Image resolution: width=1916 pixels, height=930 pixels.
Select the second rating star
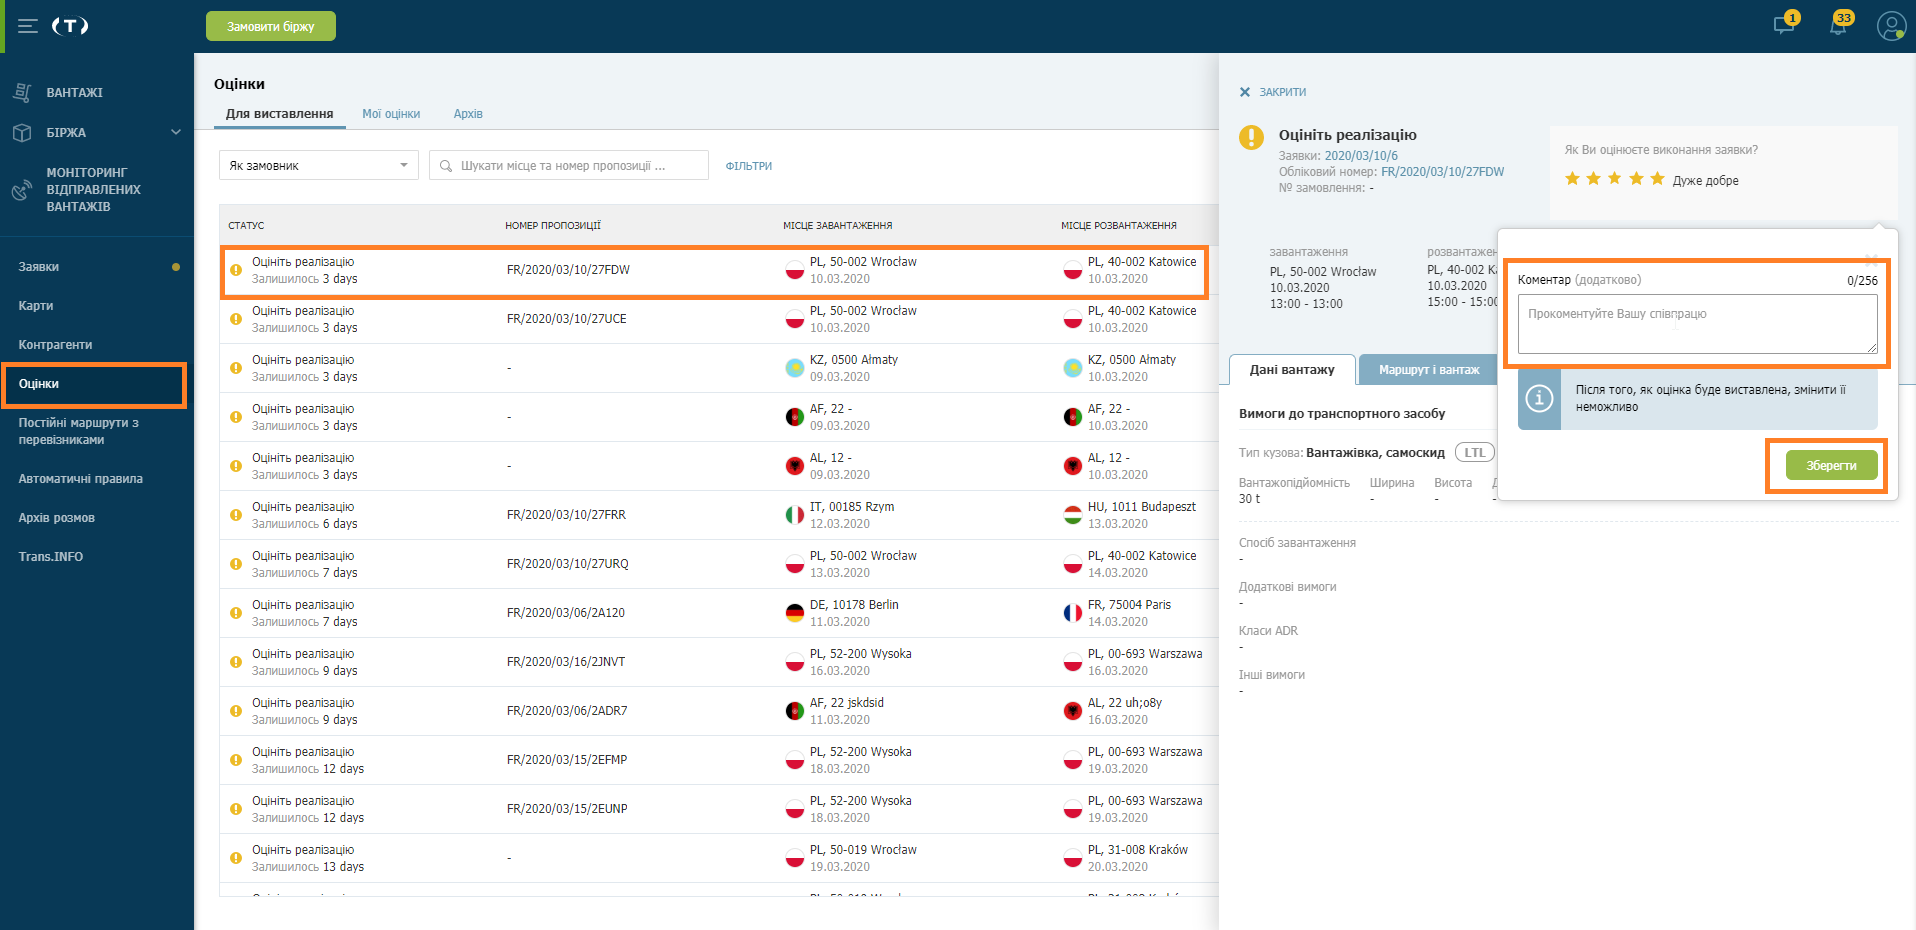pyautogui.click(x=1593, y=179)
